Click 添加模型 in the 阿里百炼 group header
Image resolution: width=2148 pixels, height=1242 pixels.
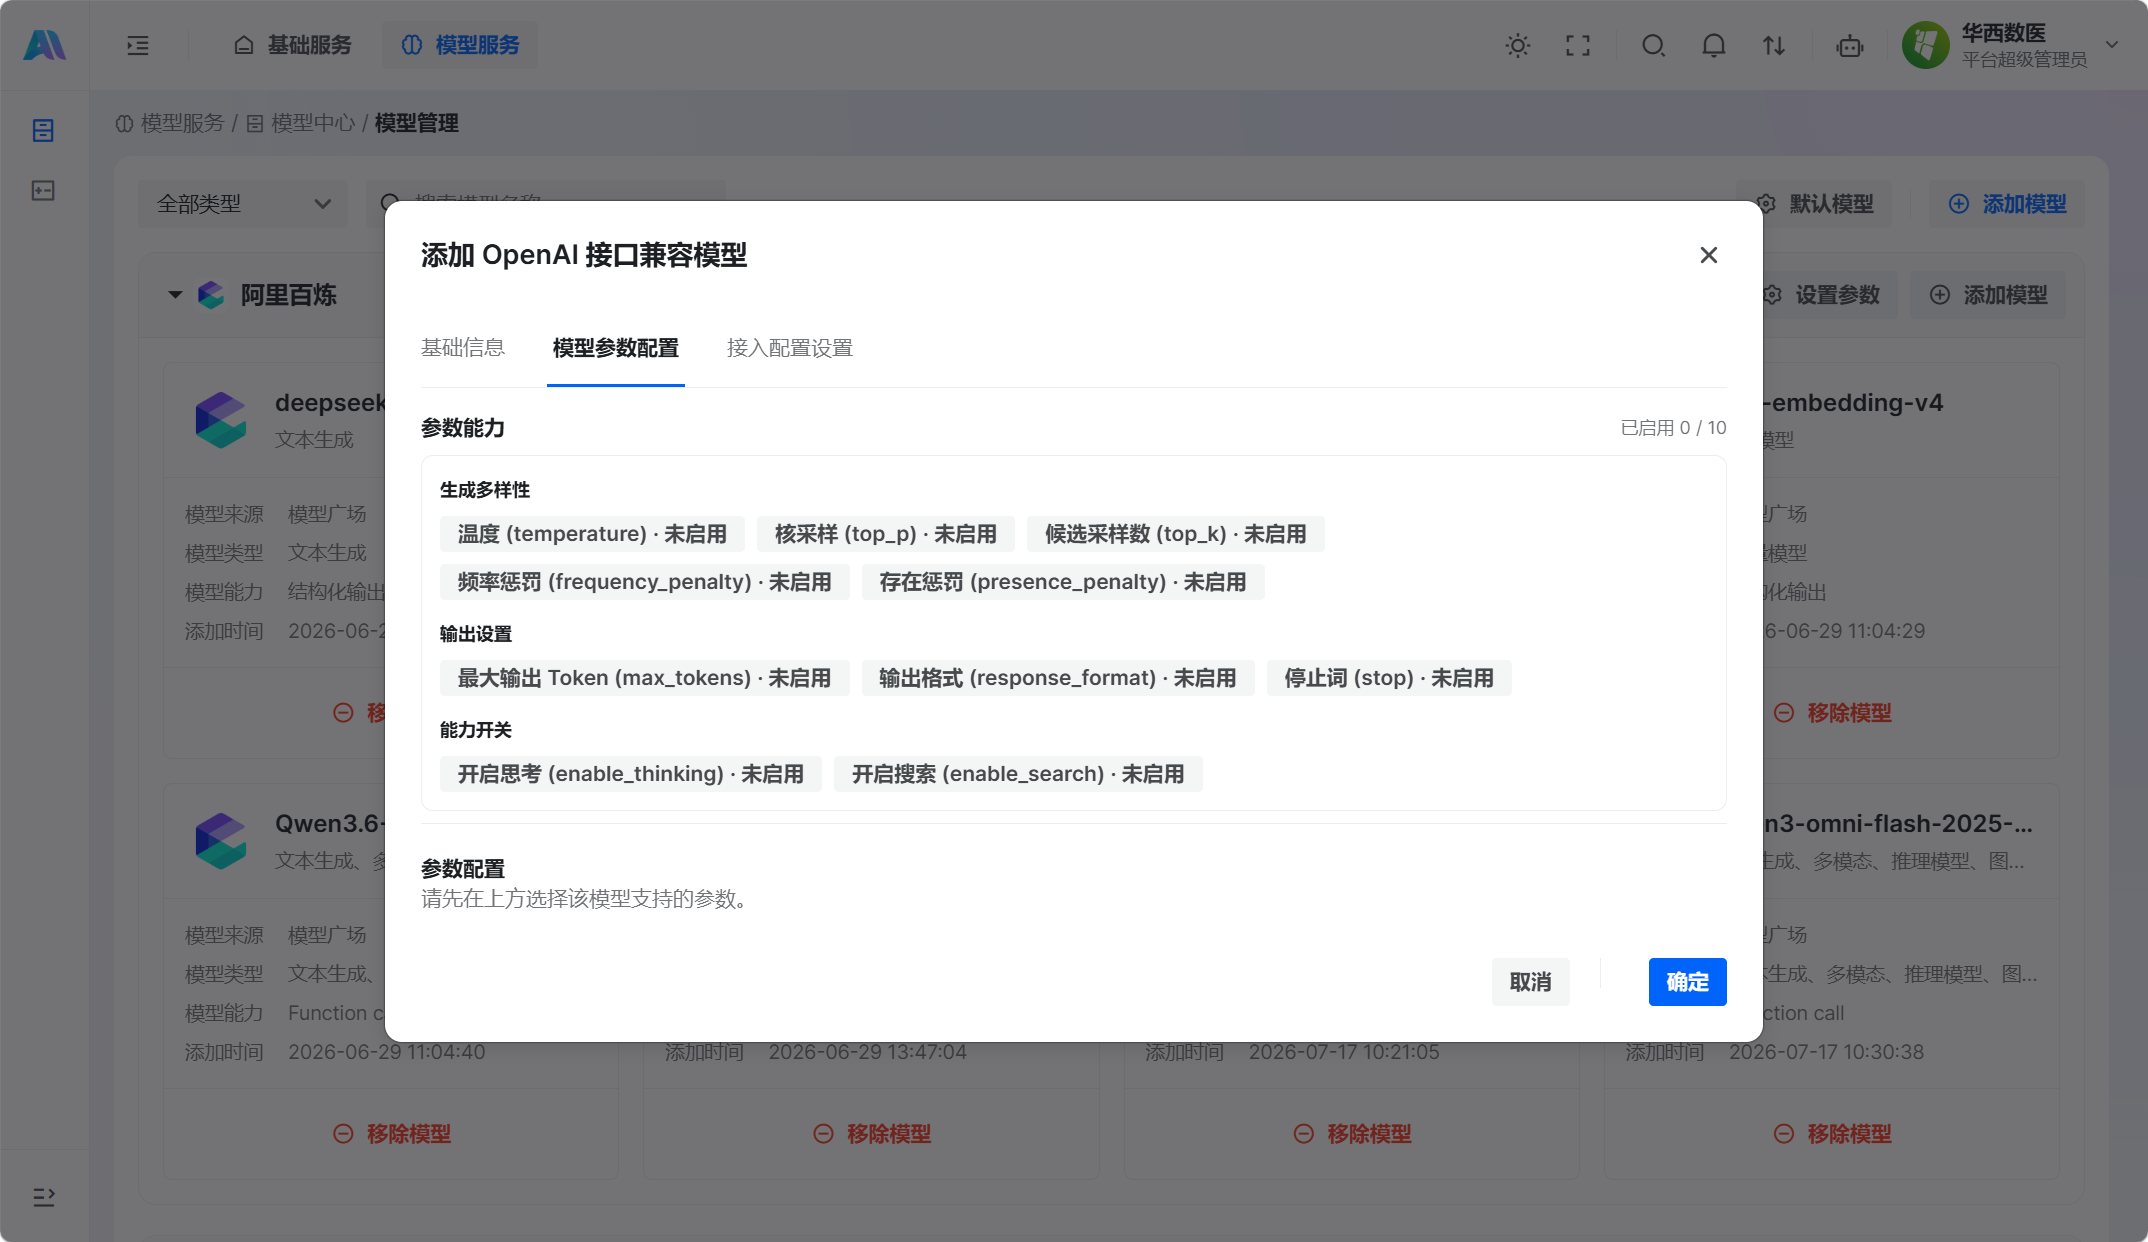[1988, 295]
